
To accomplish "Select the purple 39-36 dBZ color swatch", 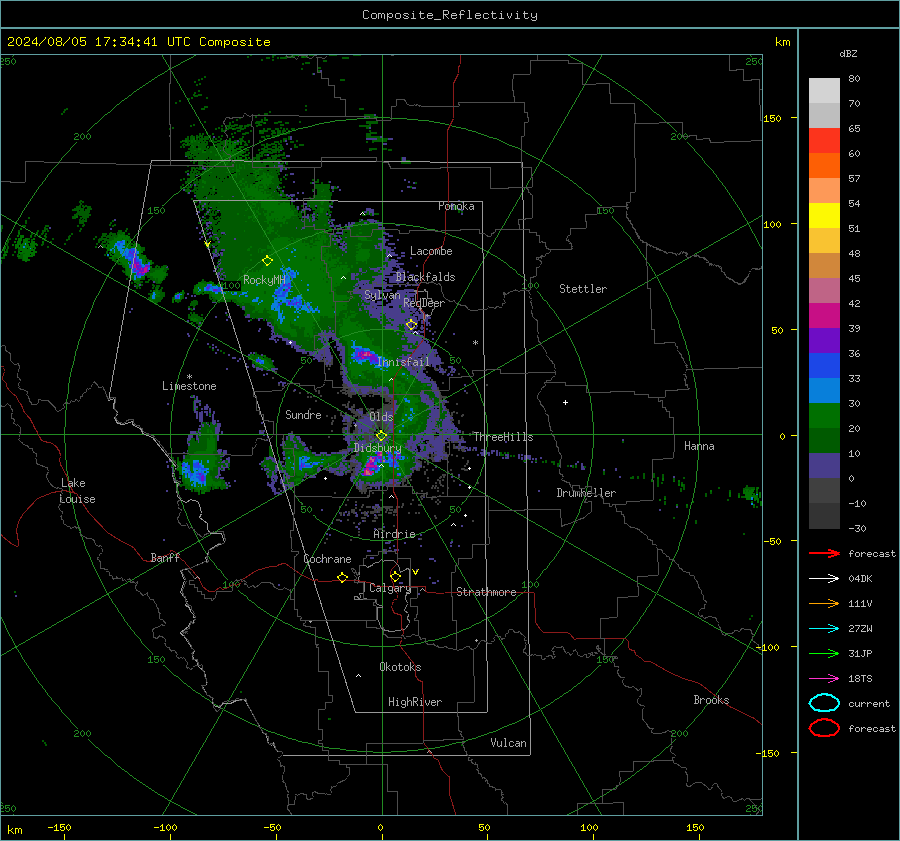I will pos(824,341).
